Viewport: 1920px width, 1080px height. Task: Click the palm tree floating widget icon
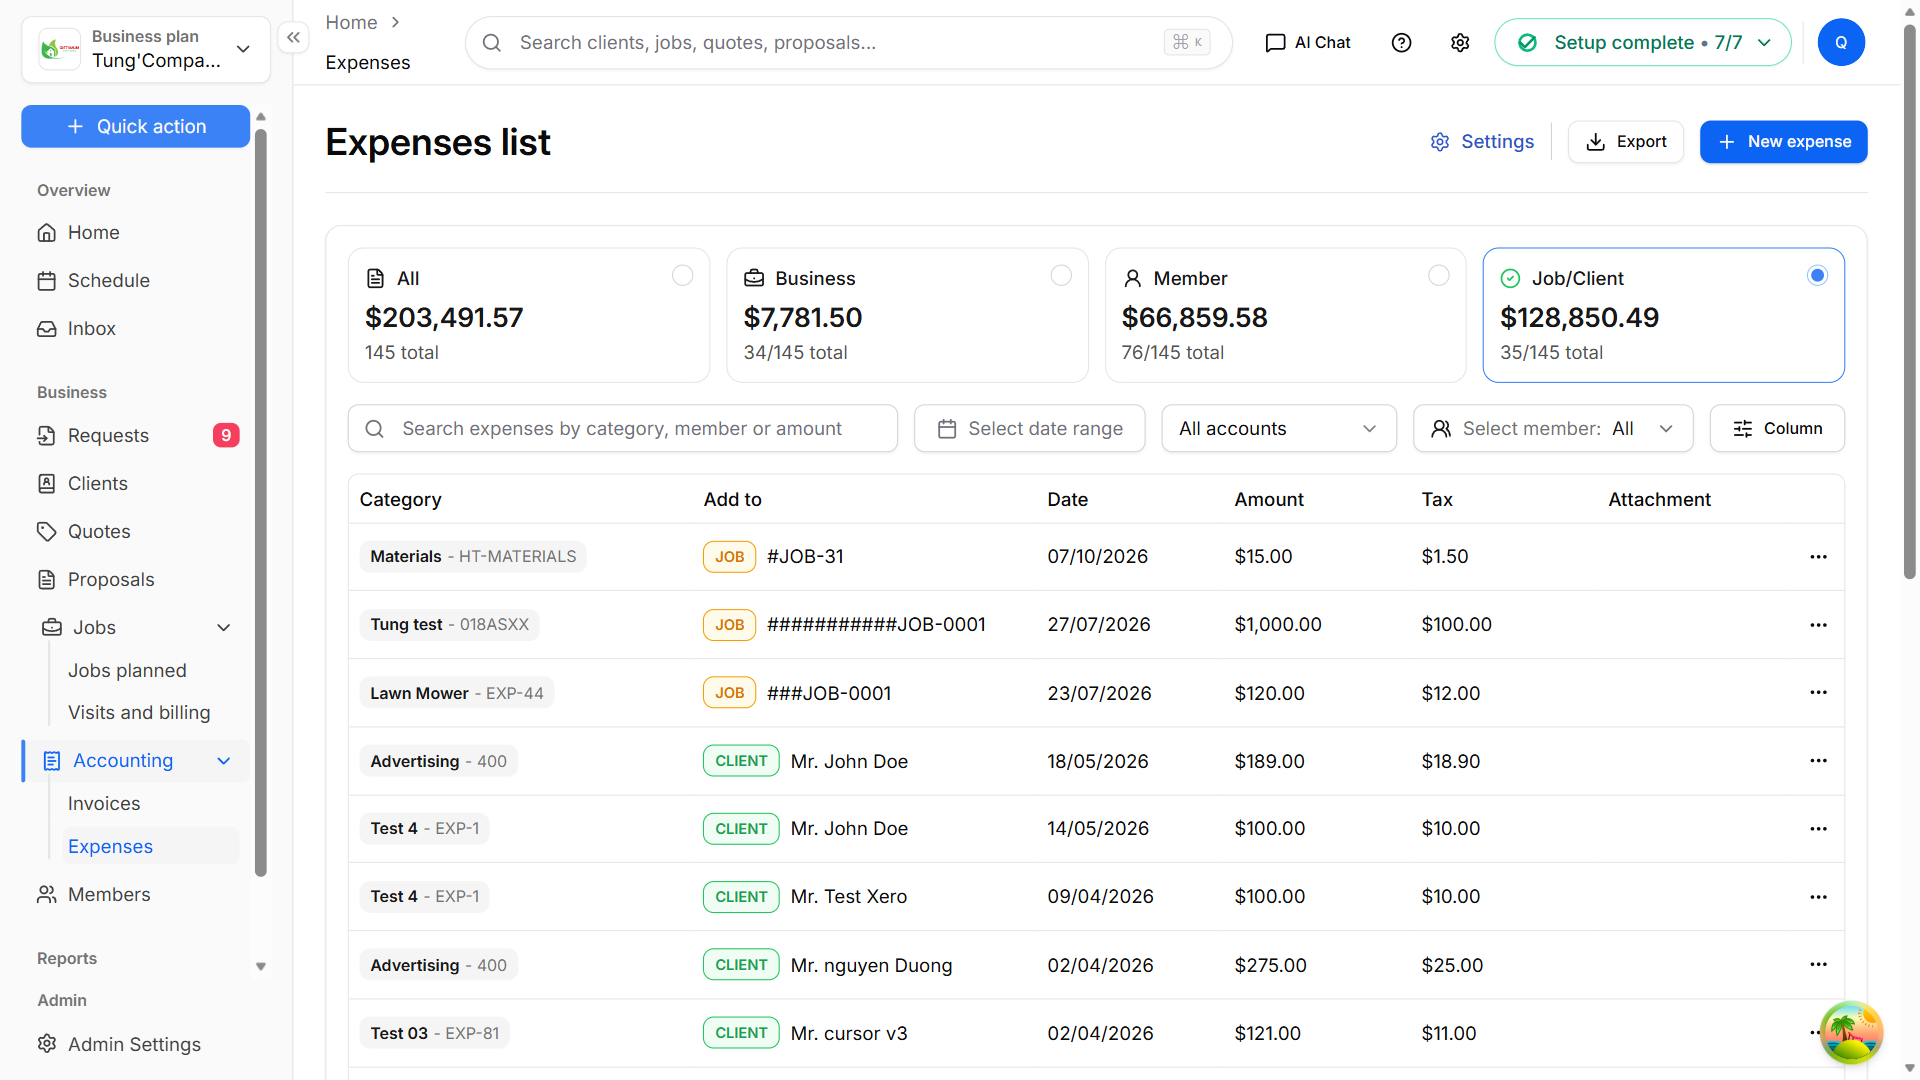point(1851,1033)
